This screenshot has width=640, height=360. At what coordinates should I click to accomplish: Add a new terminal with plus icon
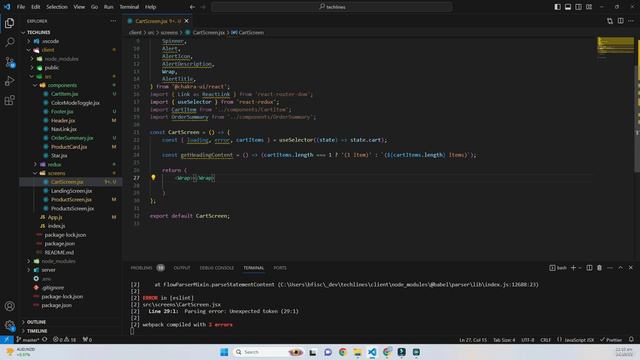pyautogui.click(x=573, y=268)
